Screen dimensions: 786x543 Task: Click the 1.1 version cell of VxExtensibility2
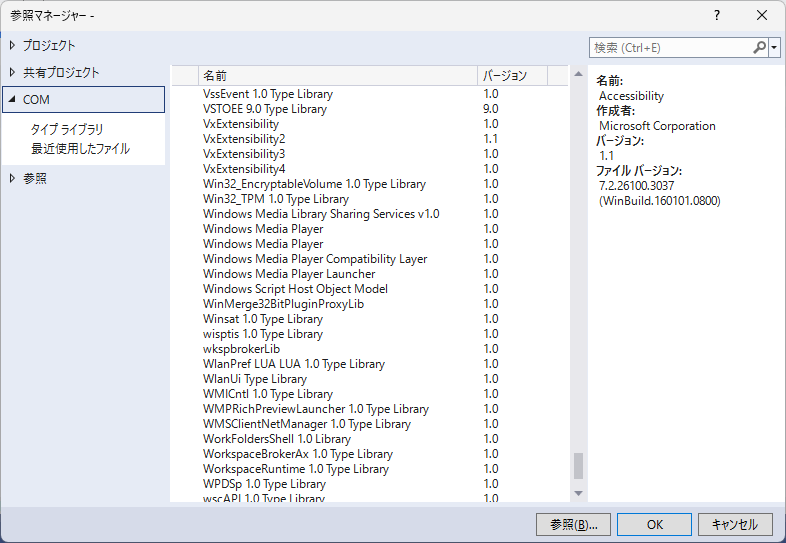[491, 139]
